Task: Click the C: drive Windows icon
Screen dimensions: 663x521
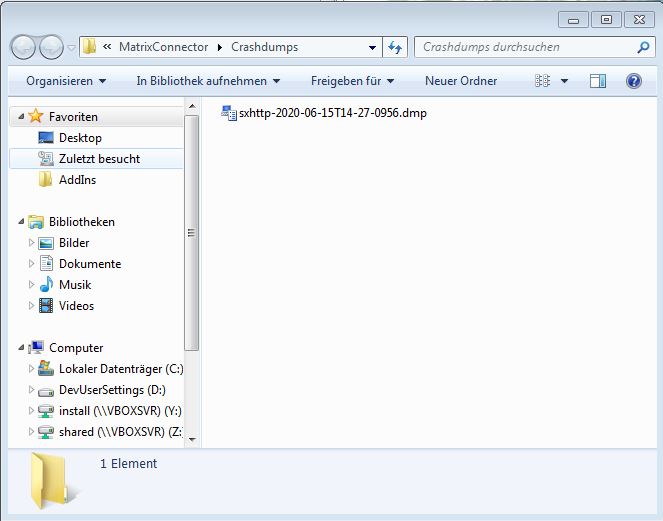Action: tap(46, 368)
